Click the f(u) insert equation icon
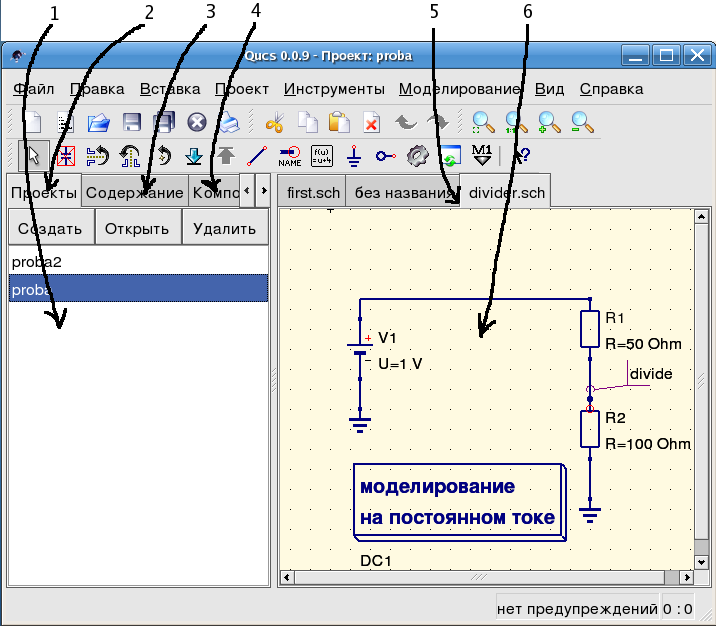Screen dimensions: 716x627 point(322,156)
